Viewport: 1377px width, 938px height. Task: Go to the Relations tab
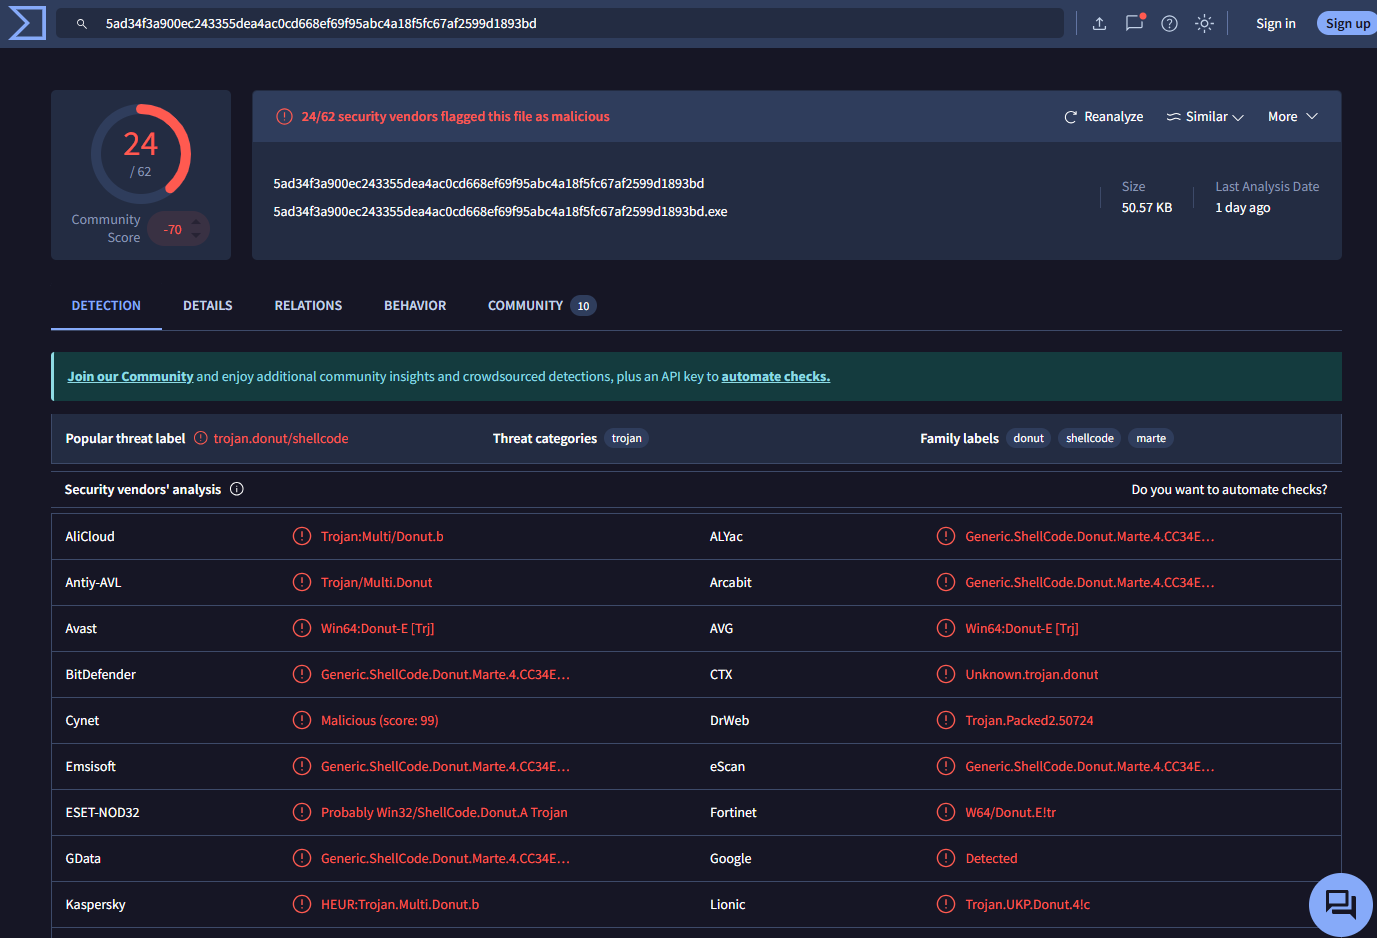pyautogui.click(x=308, y=306)
